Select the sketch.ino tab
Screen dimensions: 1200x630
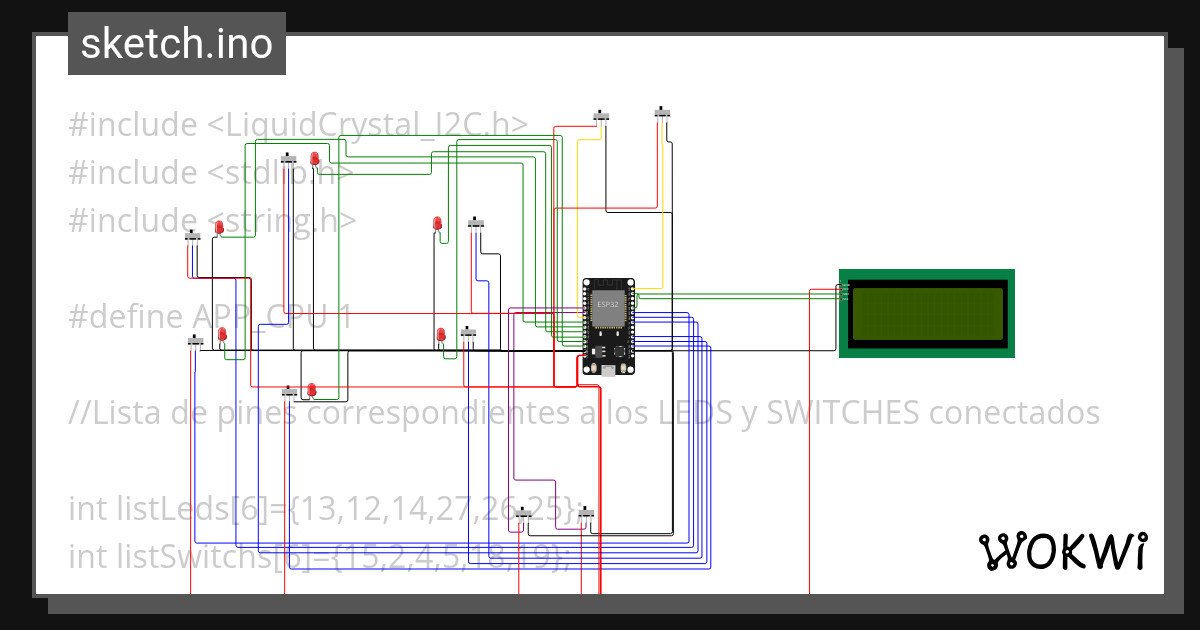[176, 42]
